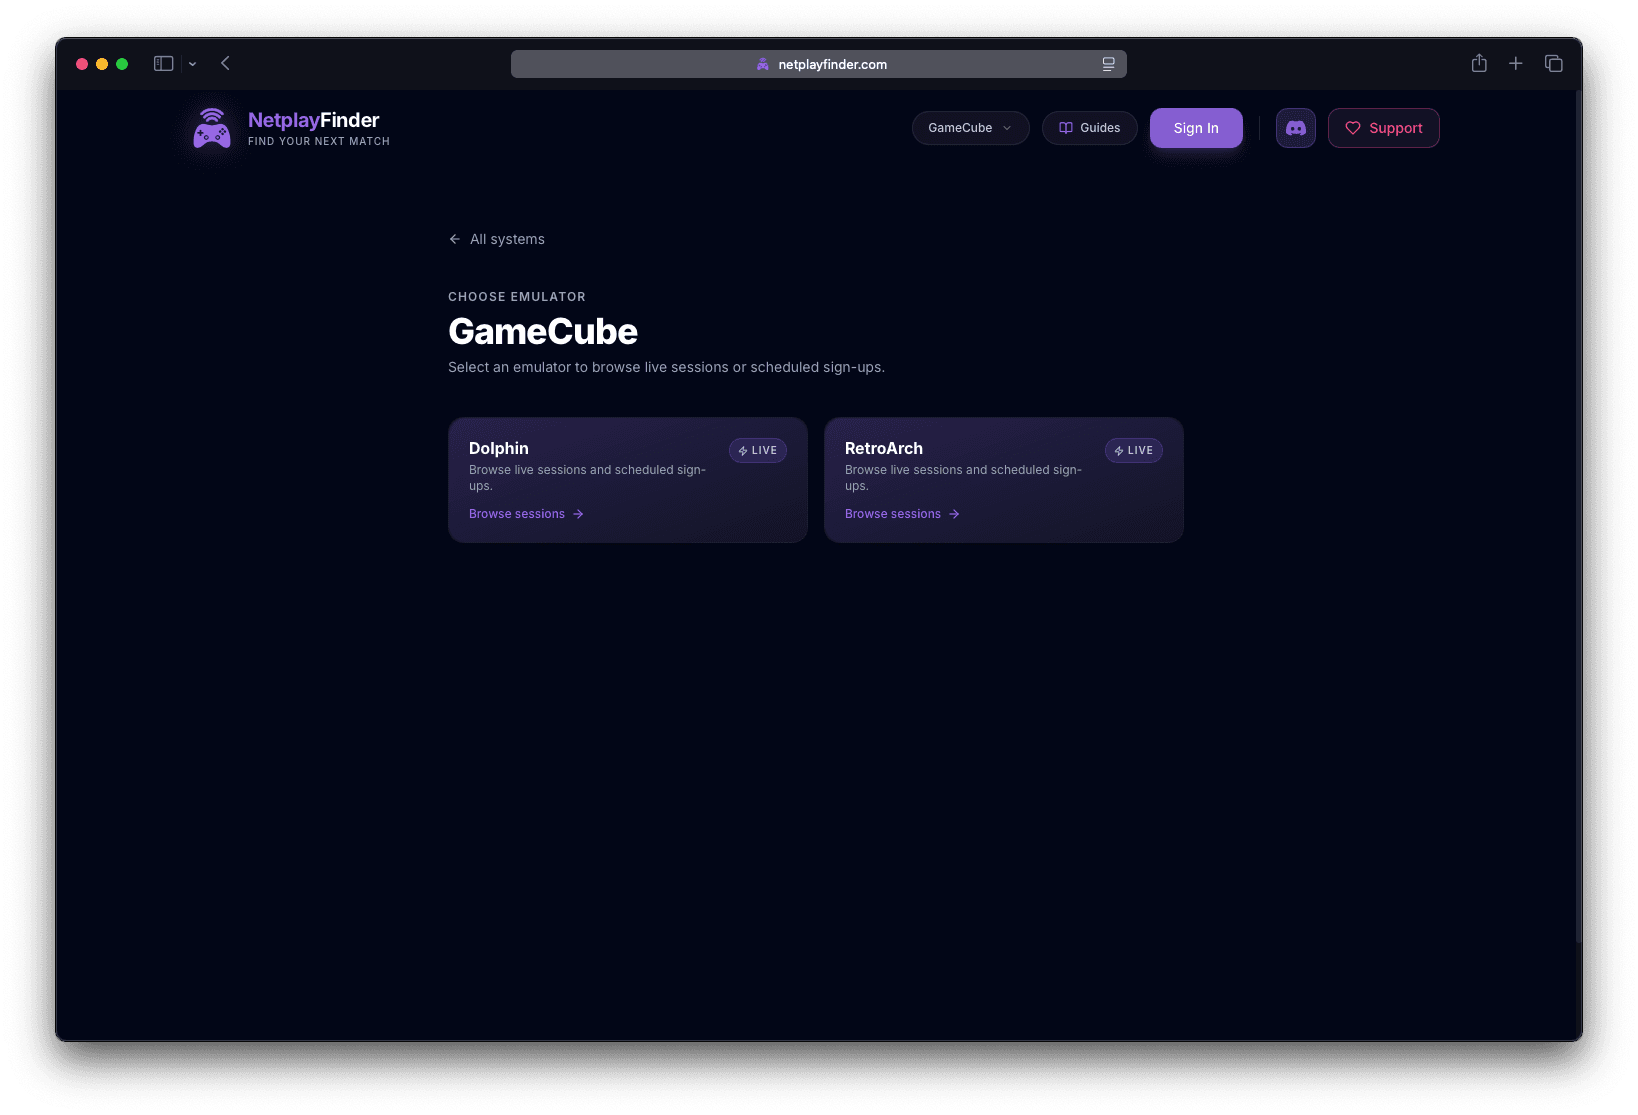This screenshot has height=1115, width=1638.
Task: Open the GameCube system dropdown
Action: (970, 128)
